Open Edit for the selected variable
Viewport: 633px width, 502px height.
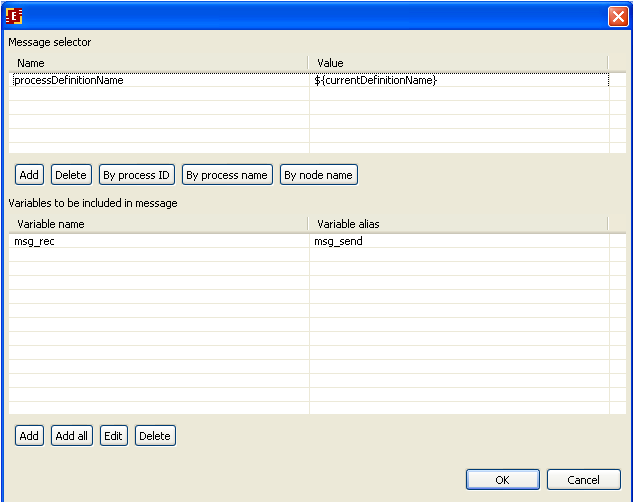click(x=114, y=436)
